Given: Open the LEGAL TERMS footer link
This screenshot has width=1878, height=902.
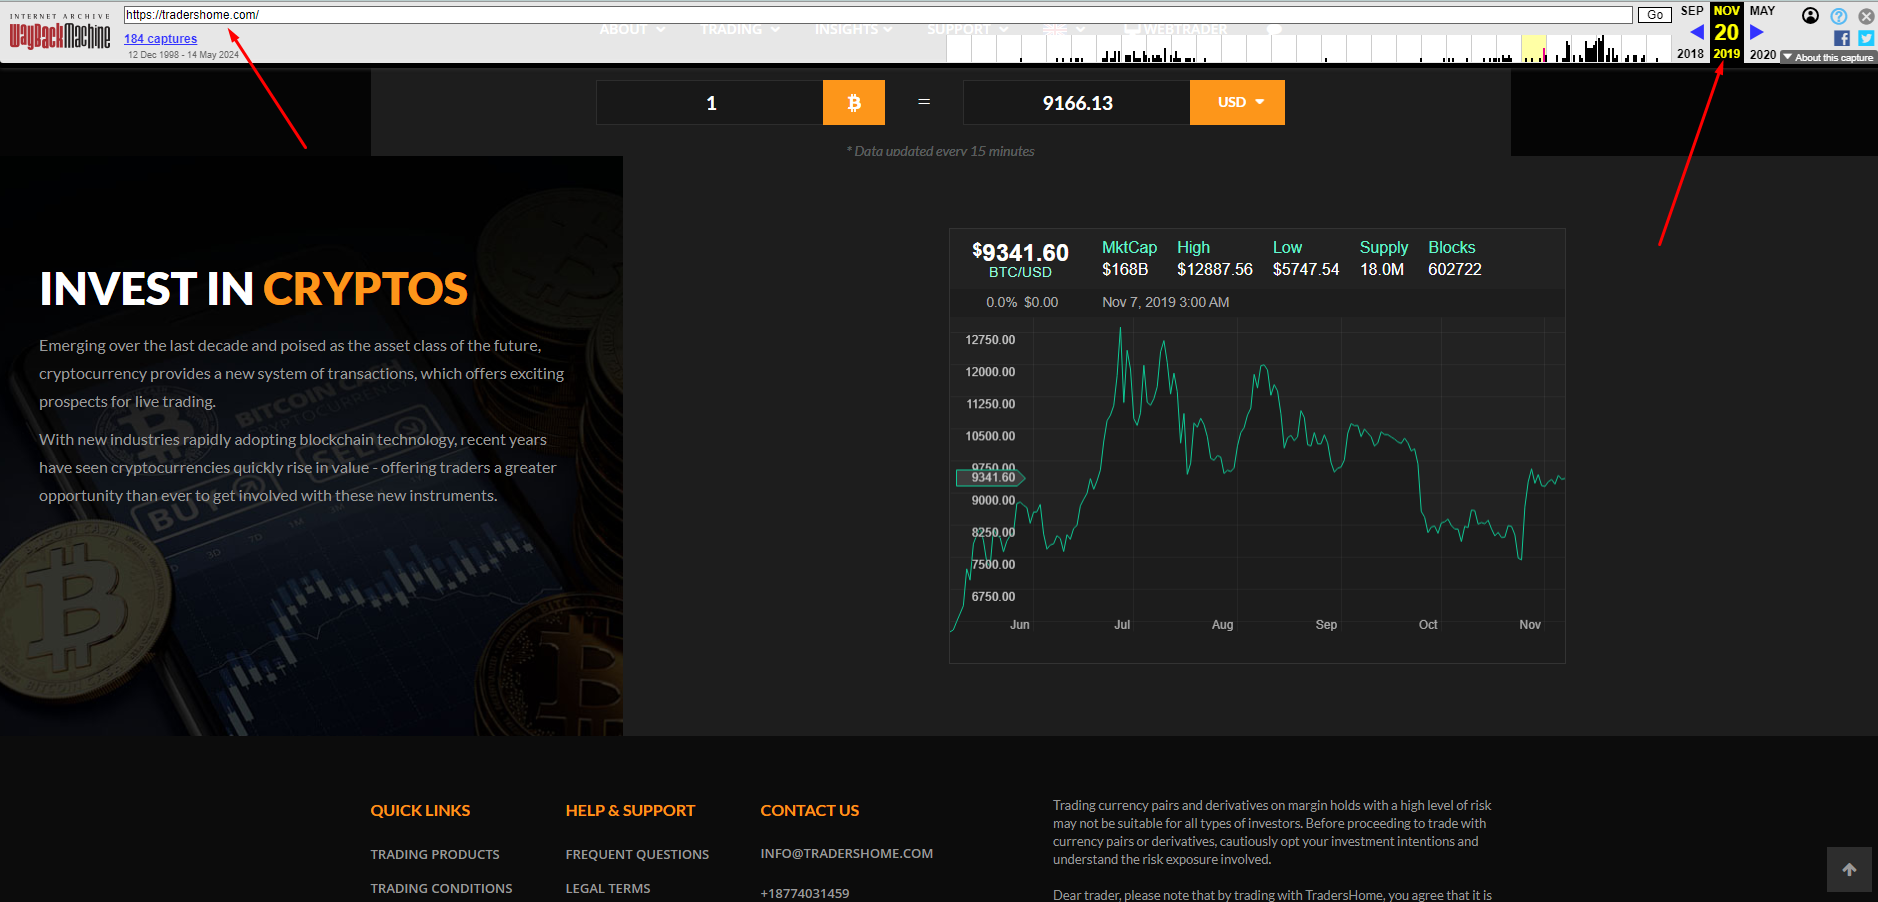Looking at the screenshot, I should [x=608, y=888].
